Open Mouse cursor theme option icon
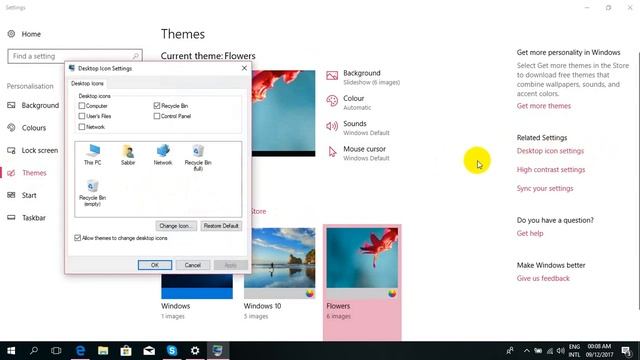Viewport: 640px width, 360px height. point(332,152)
